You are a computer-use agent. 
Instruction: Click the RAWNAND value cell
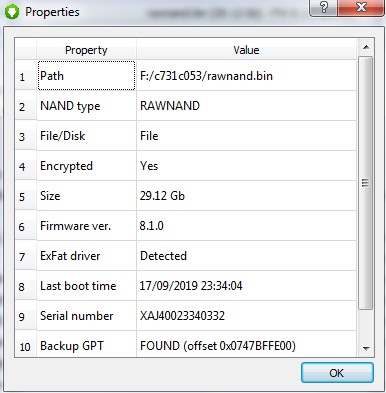point(246,106)
